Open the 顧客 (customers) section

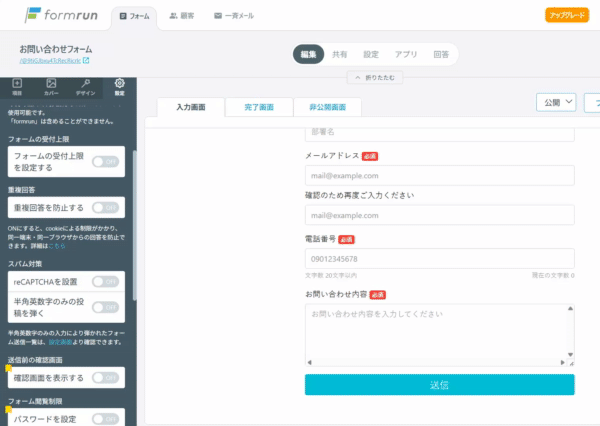181,16
